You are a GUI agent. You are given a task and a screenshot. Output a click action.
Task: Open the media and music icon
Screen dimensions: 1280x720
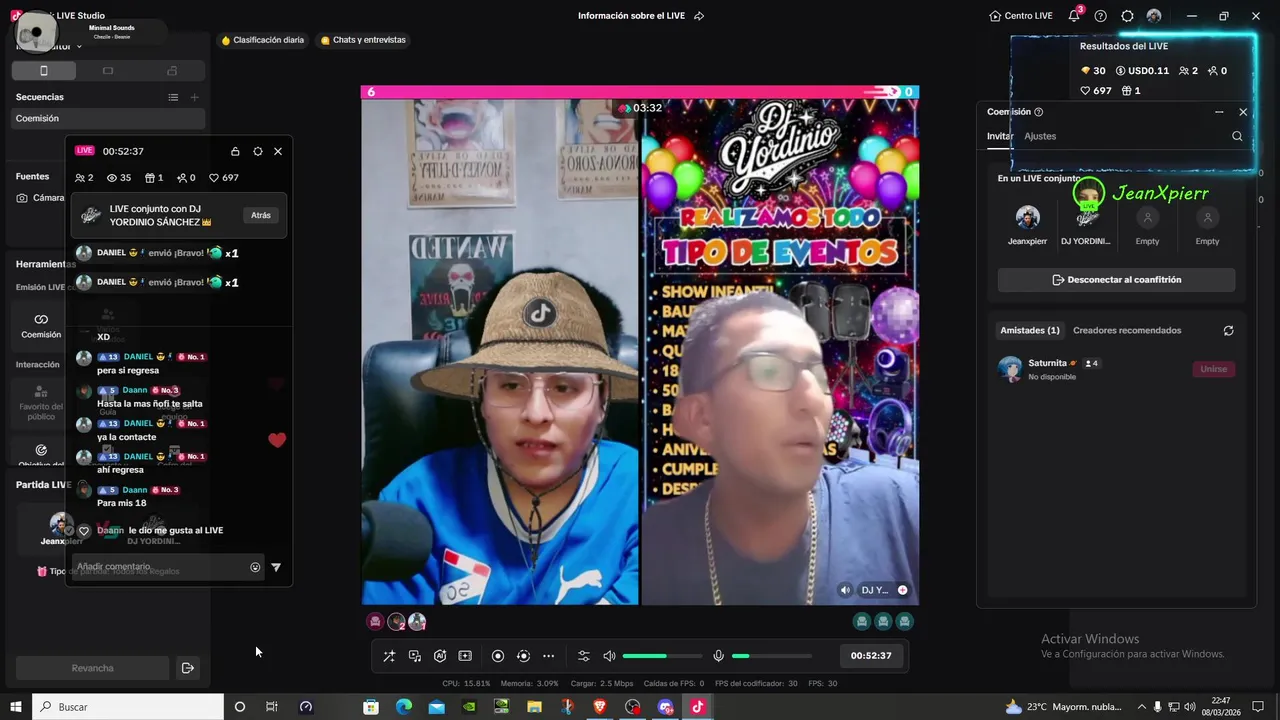pos(415,656)
